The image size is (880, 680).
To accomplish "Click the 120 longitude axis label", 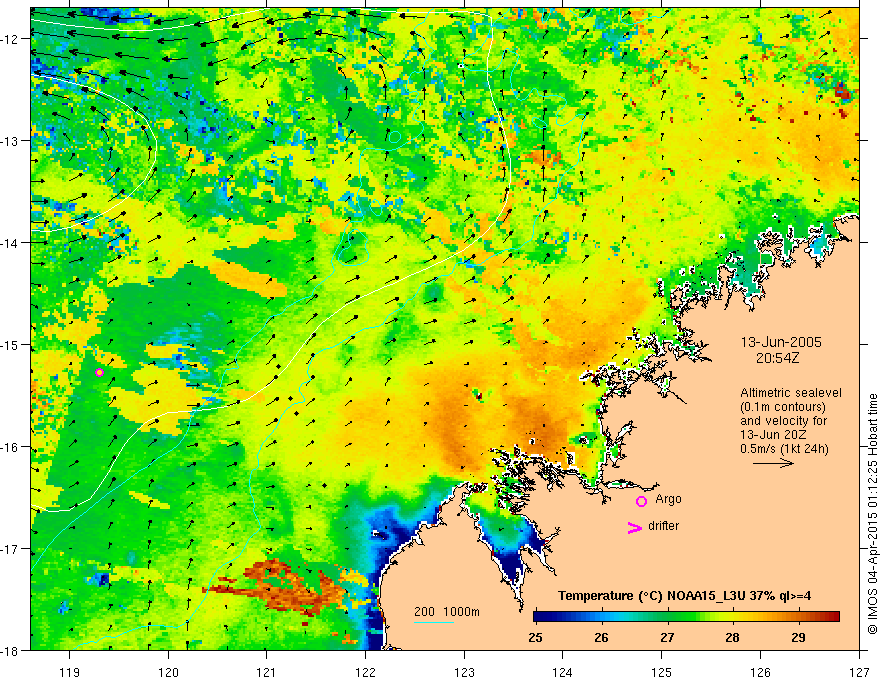I will (168, 672).
